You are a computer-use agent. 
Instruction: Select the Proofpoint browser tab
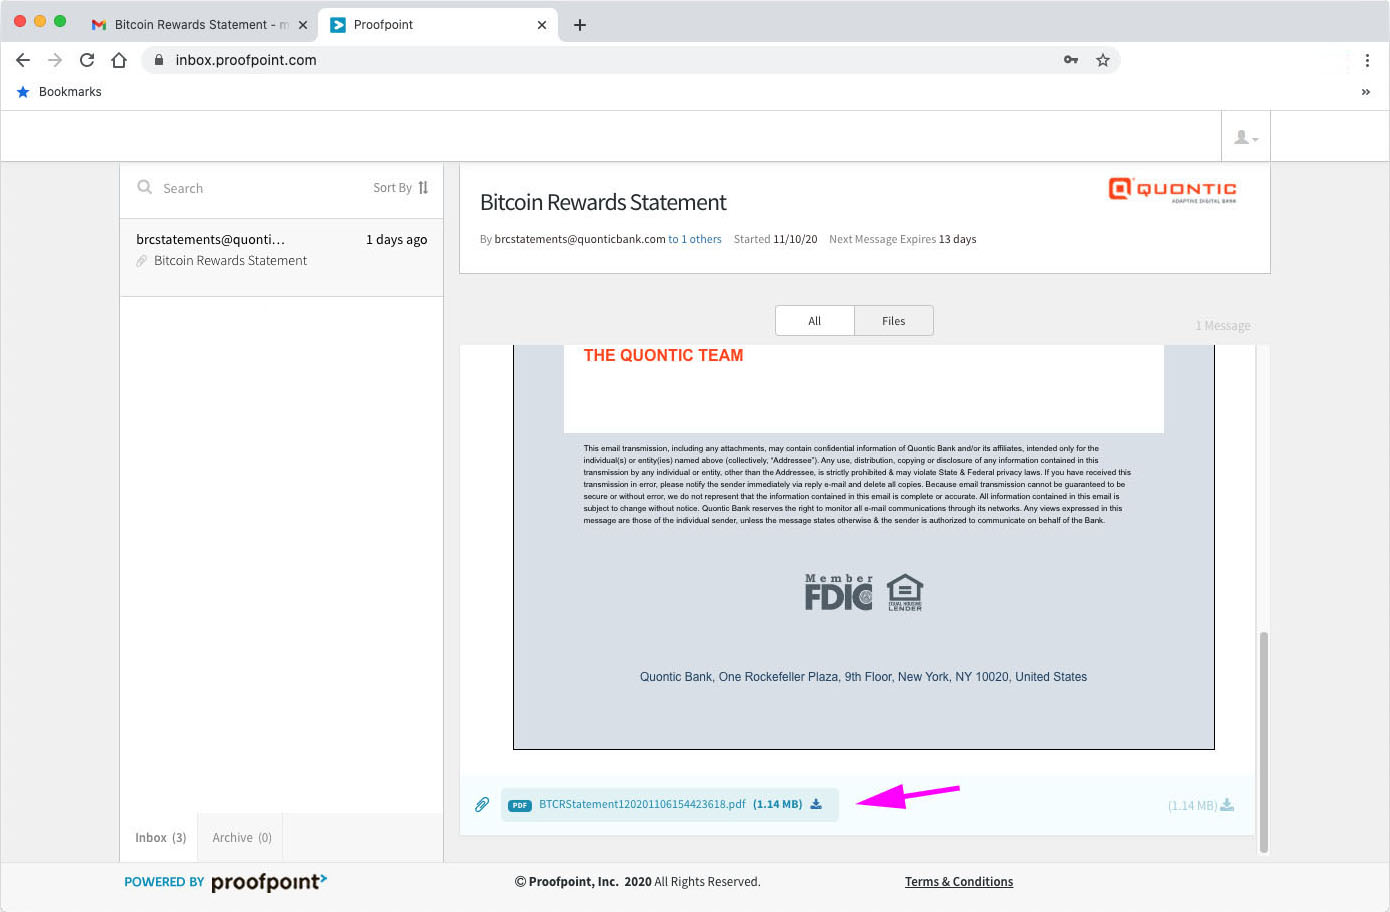click(x=438, y=25)
